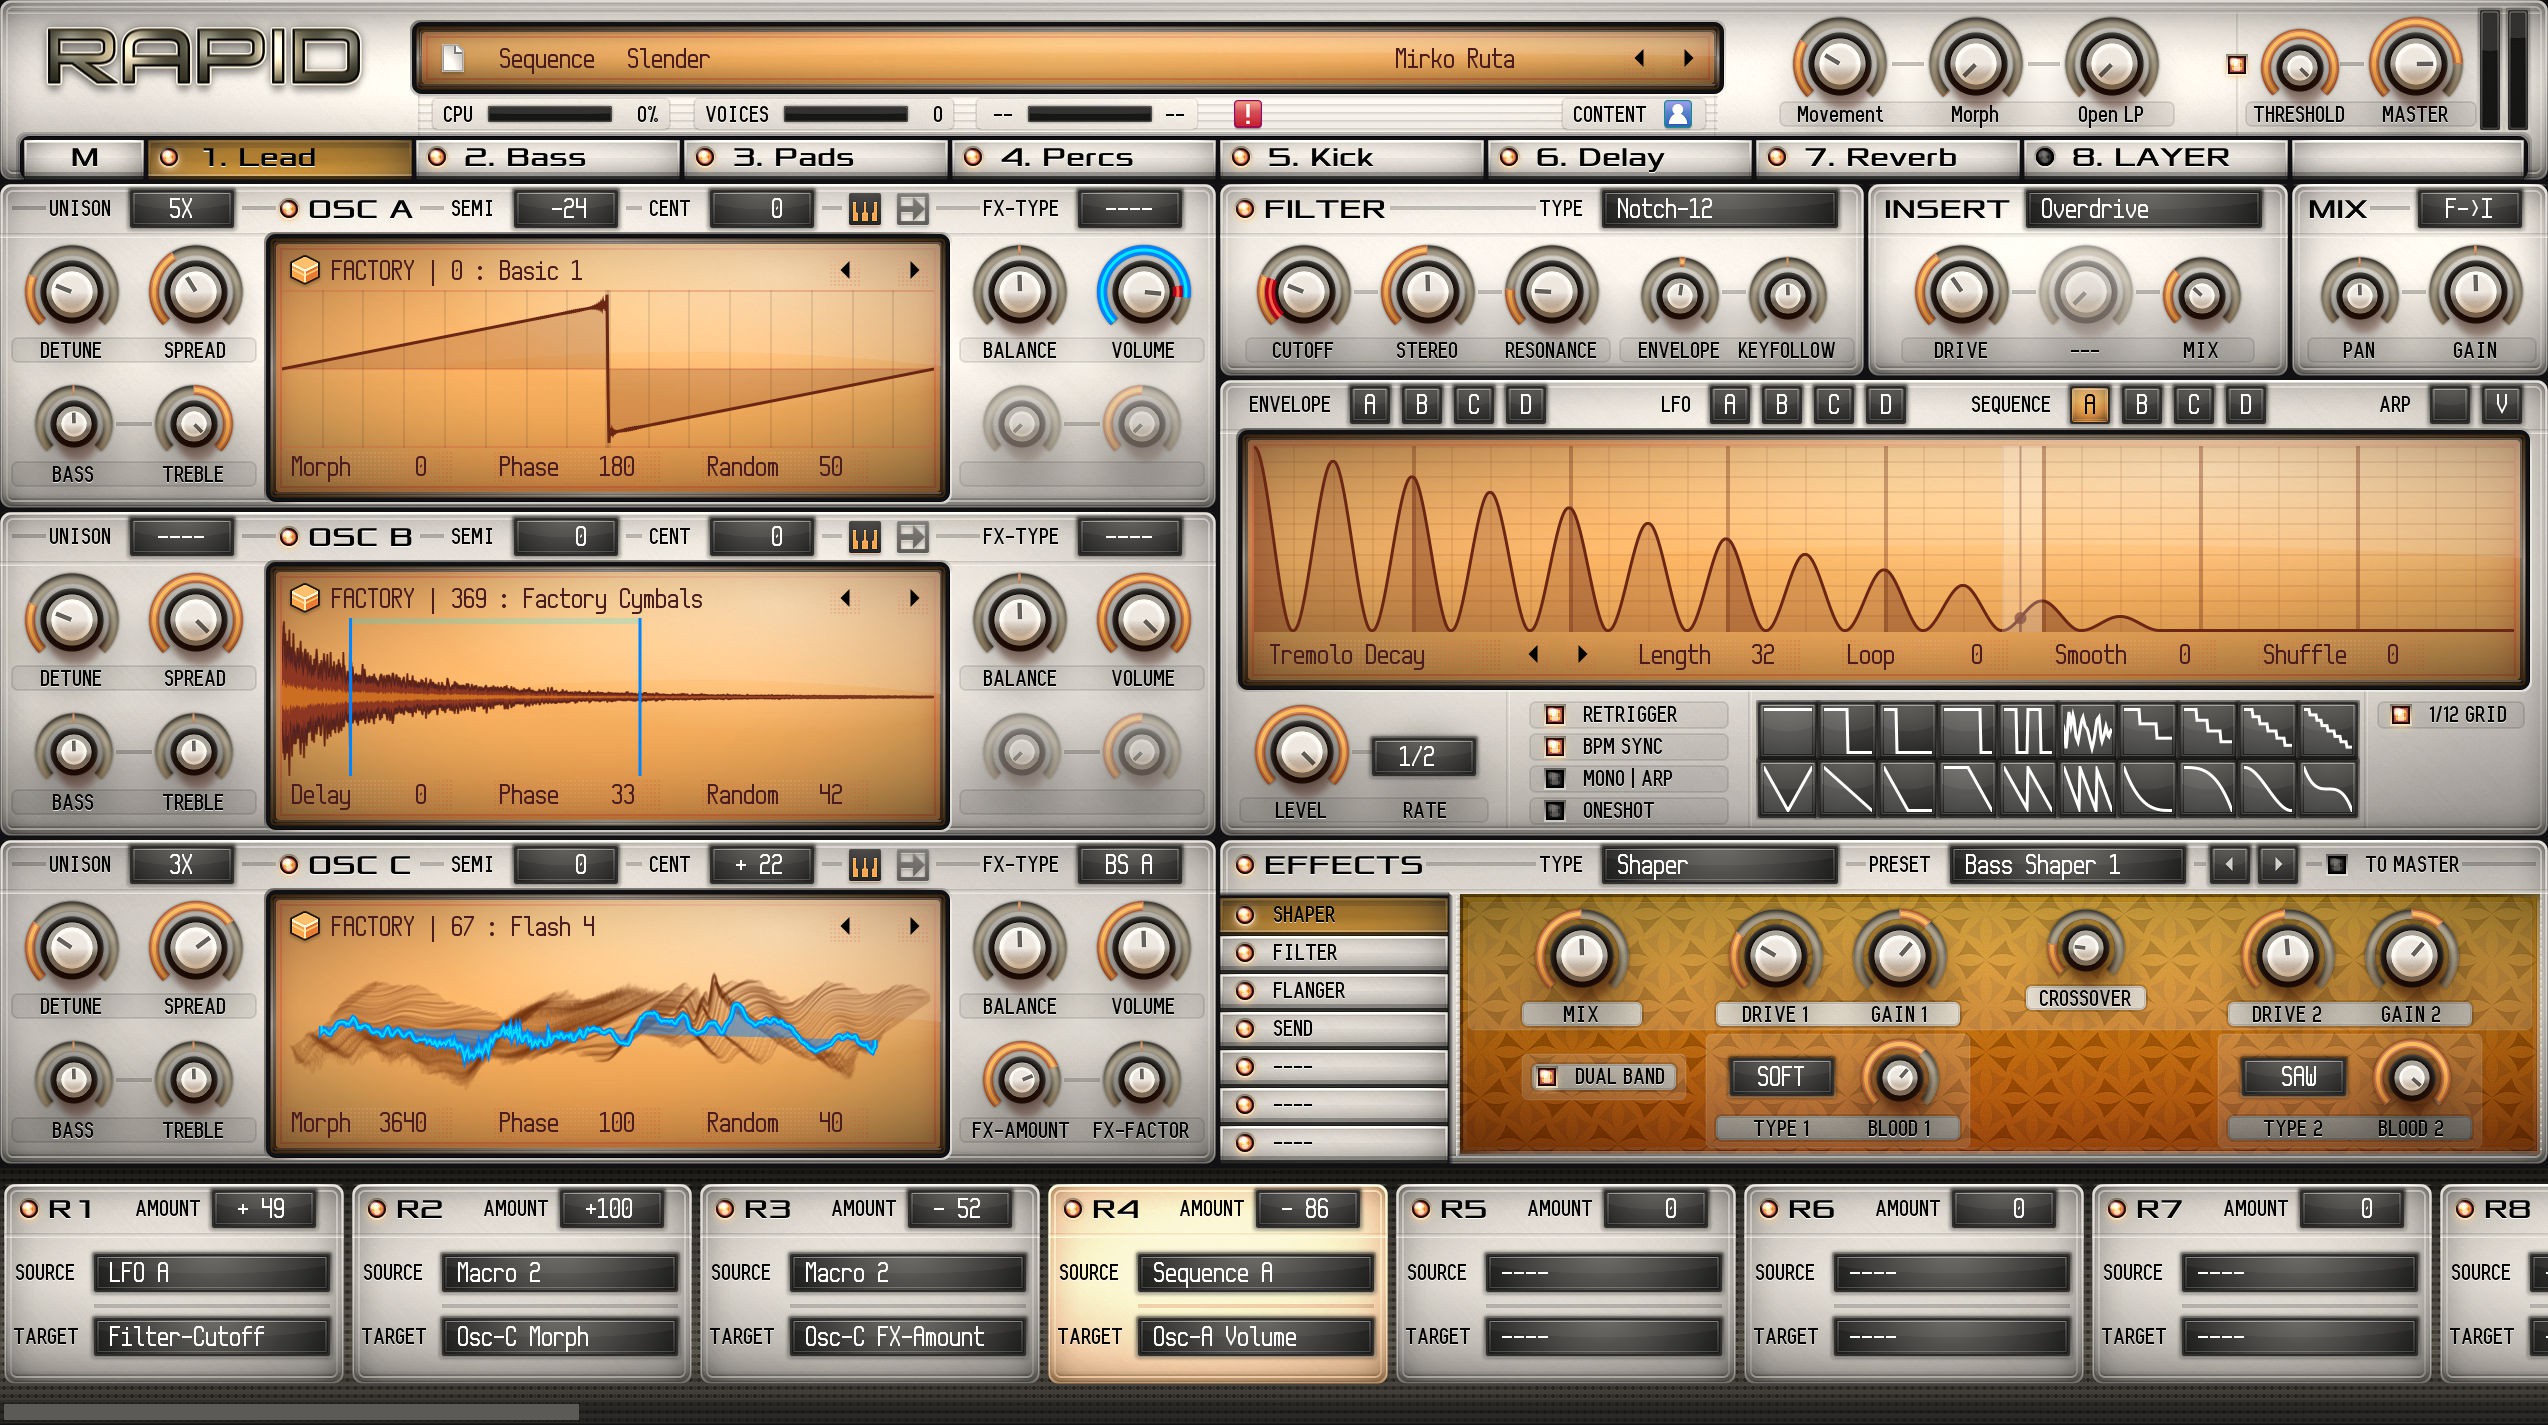Click the ARP V button

click(2501, 404)
